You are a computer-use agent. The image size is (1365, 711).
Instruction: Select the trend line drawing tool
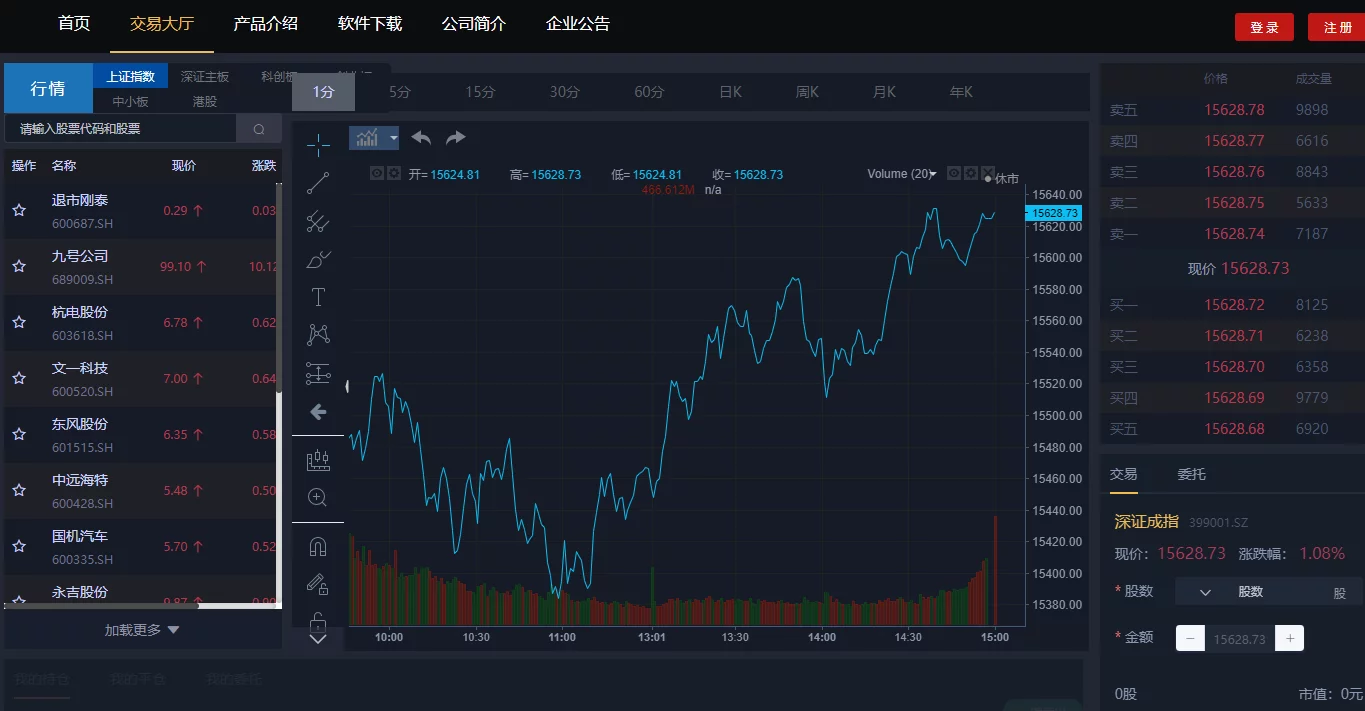(x=318, y=183)
